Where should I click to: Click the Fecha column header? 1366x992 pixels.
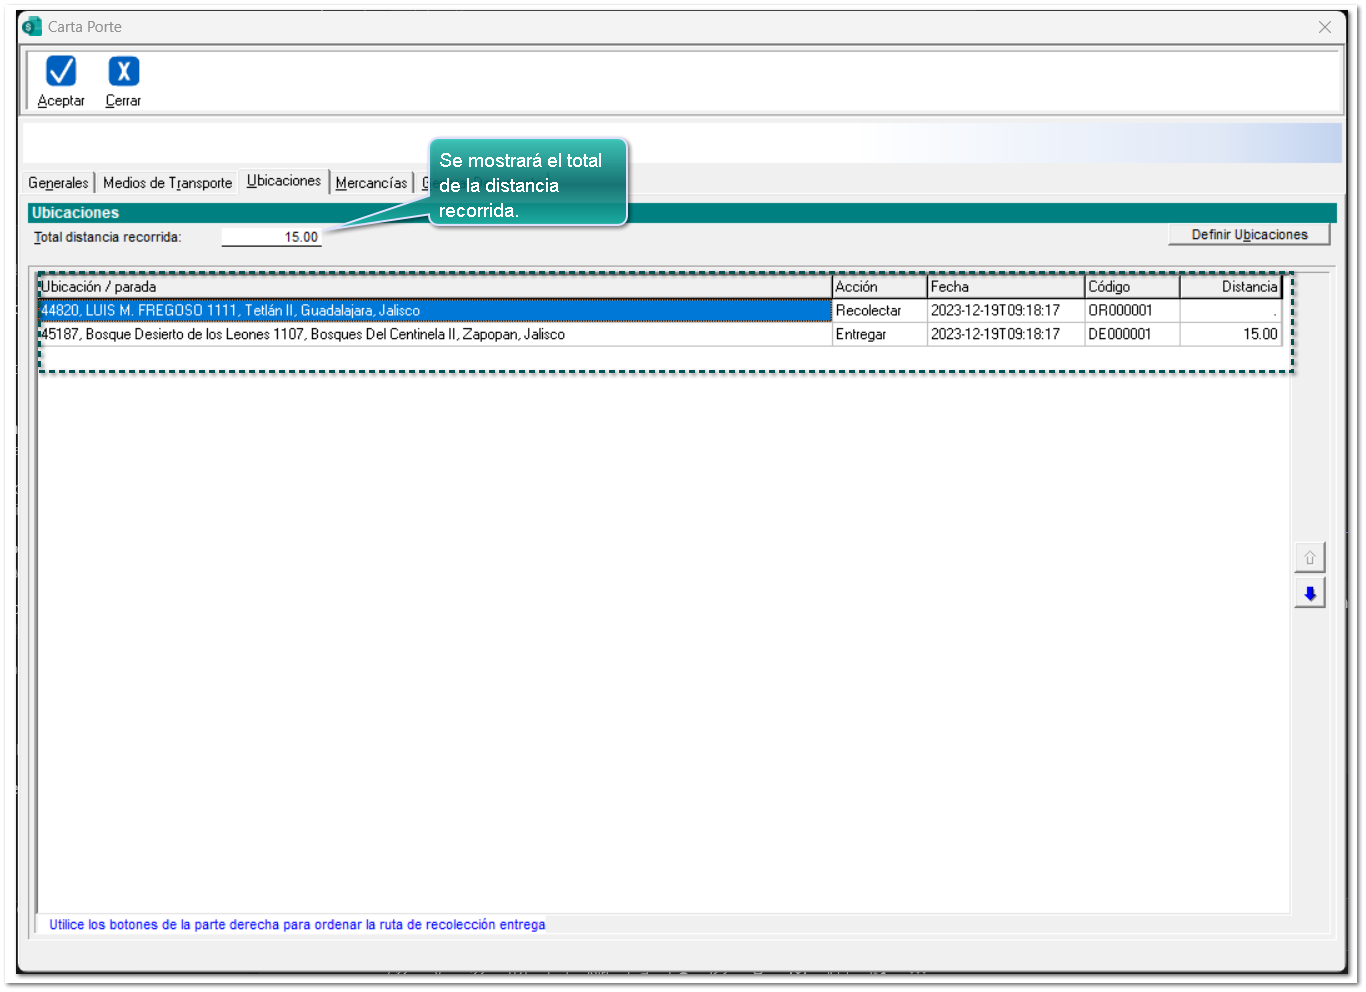pyautogui.click(x=1004, y=287)
